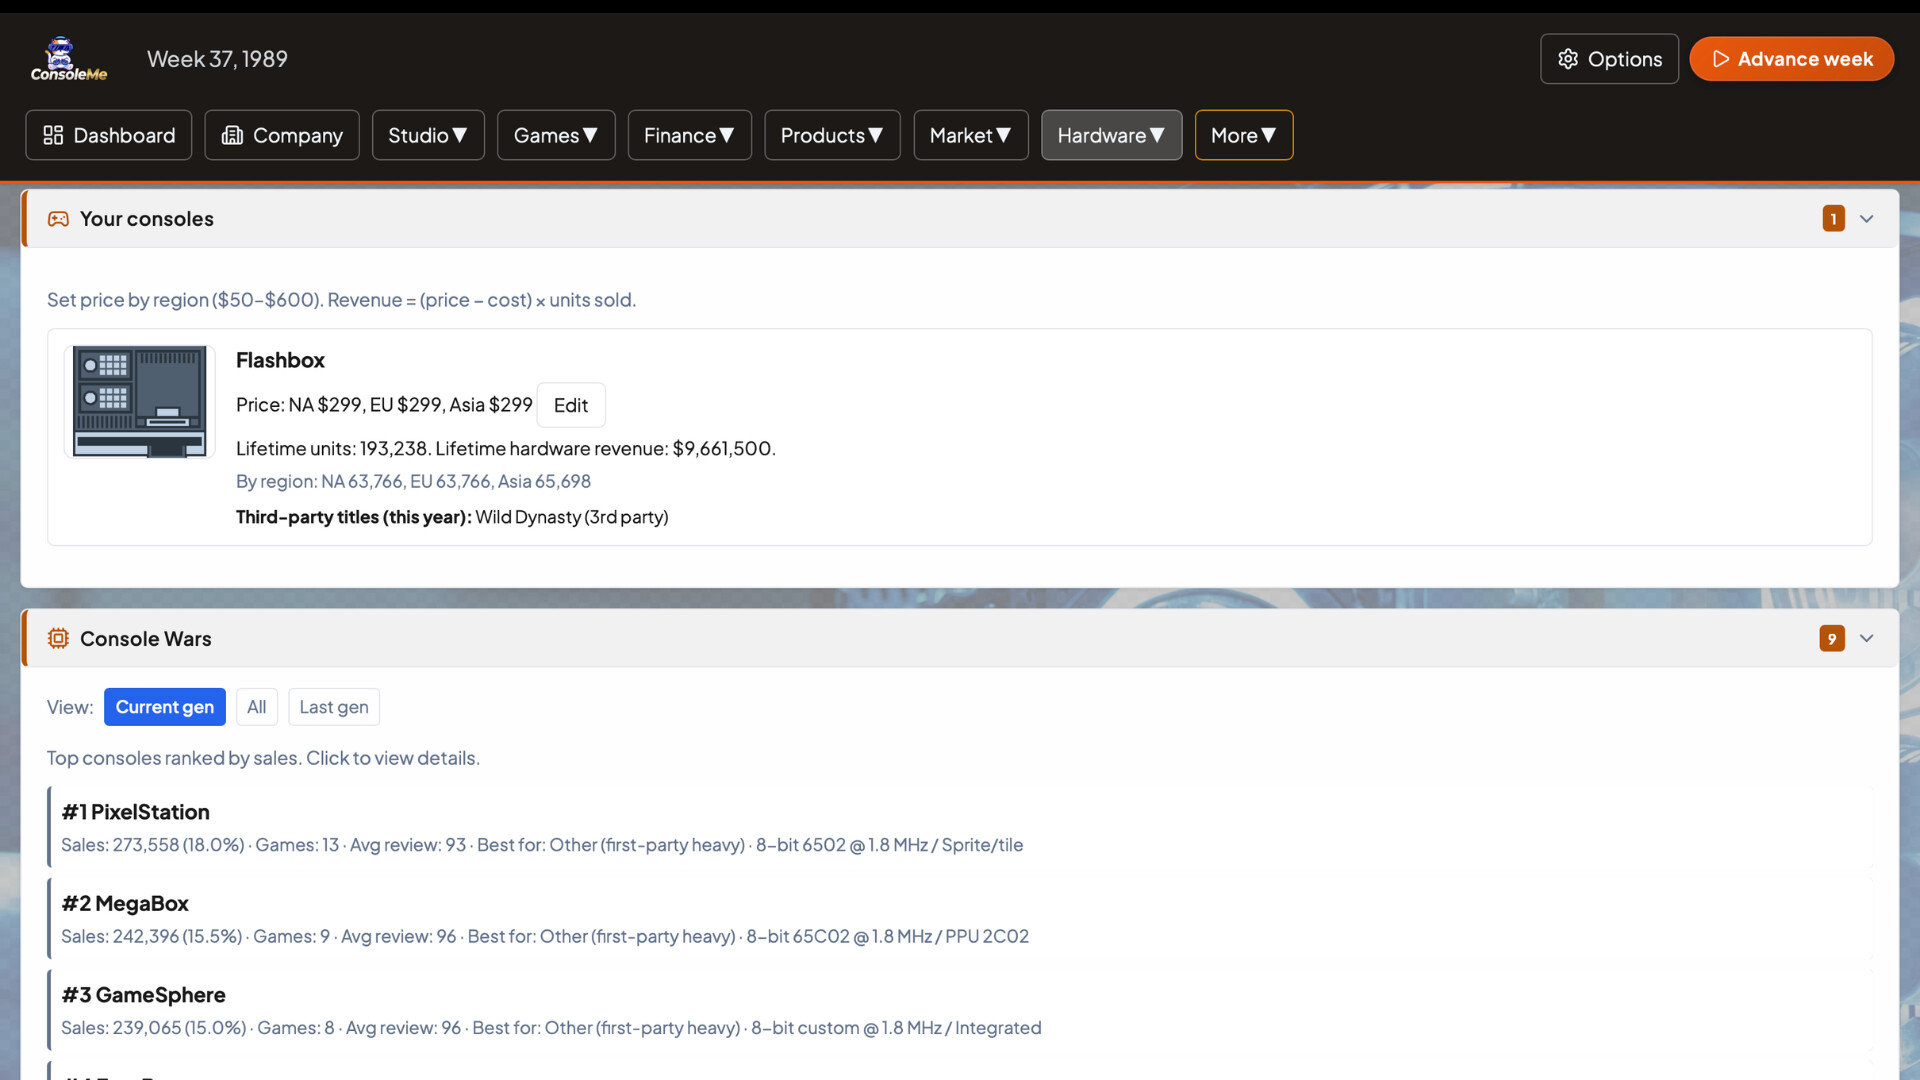Switch view to All consoles
This screenshot has width=1920, height=1080.
(x=256, y=707)
